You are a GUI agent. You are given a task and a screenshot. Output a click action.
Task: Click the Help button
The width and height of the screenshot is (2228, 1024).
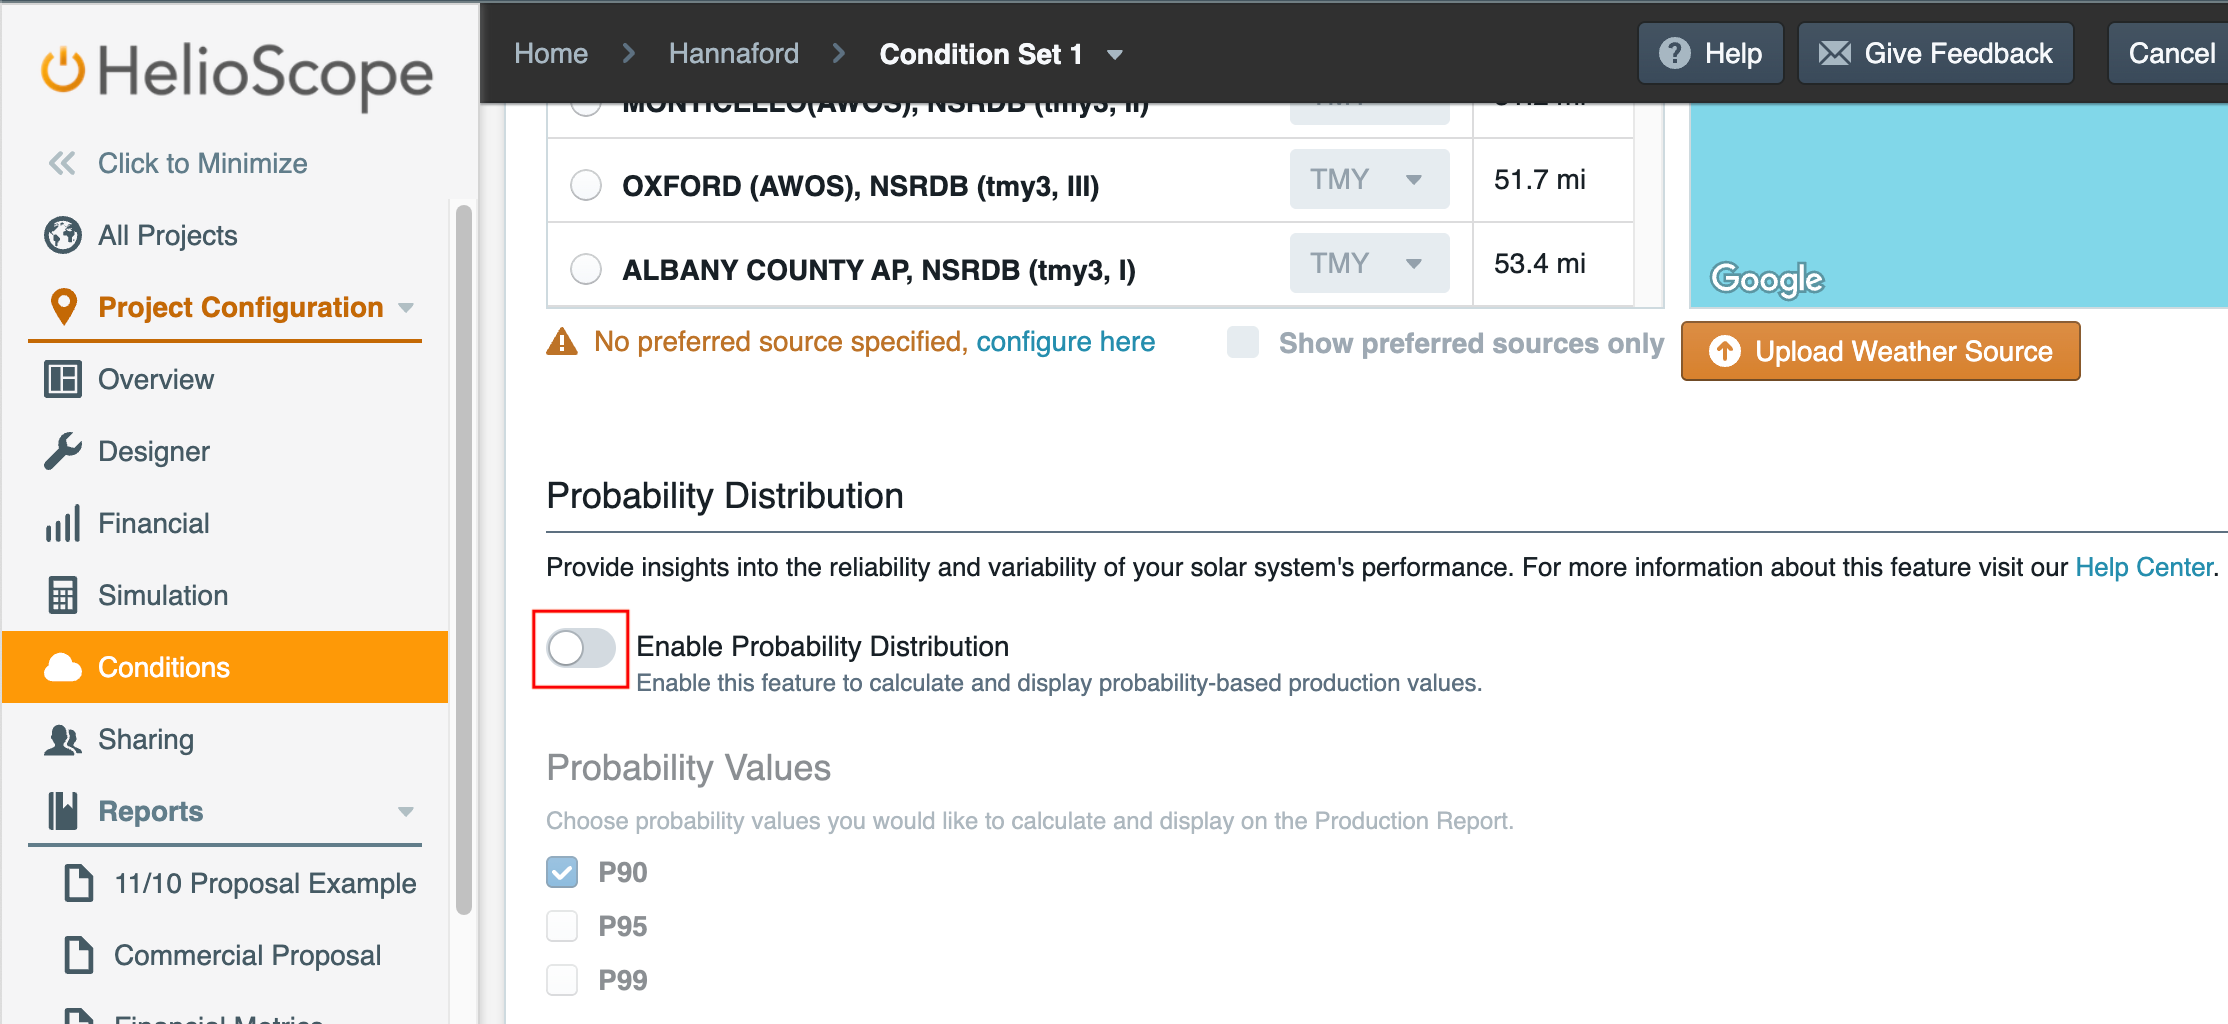coord(1711,53)
